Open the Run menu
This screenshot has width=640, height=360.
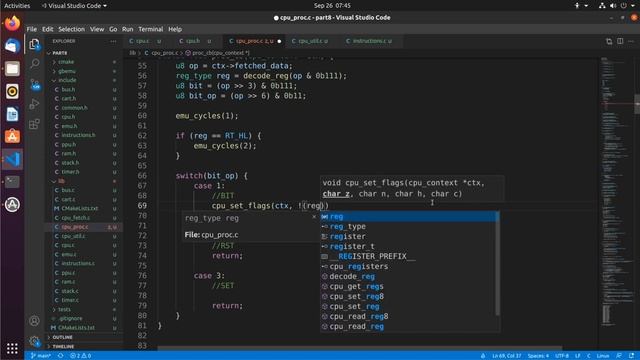point(127,29)
